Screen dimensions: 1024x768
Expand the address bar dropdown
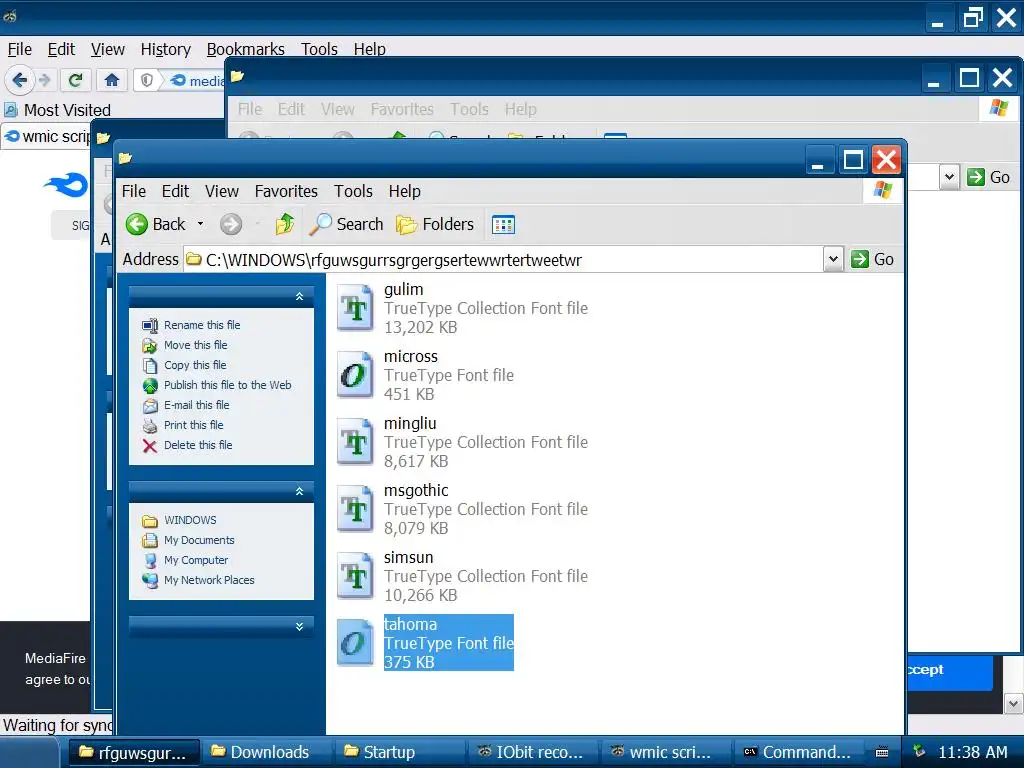833,259
